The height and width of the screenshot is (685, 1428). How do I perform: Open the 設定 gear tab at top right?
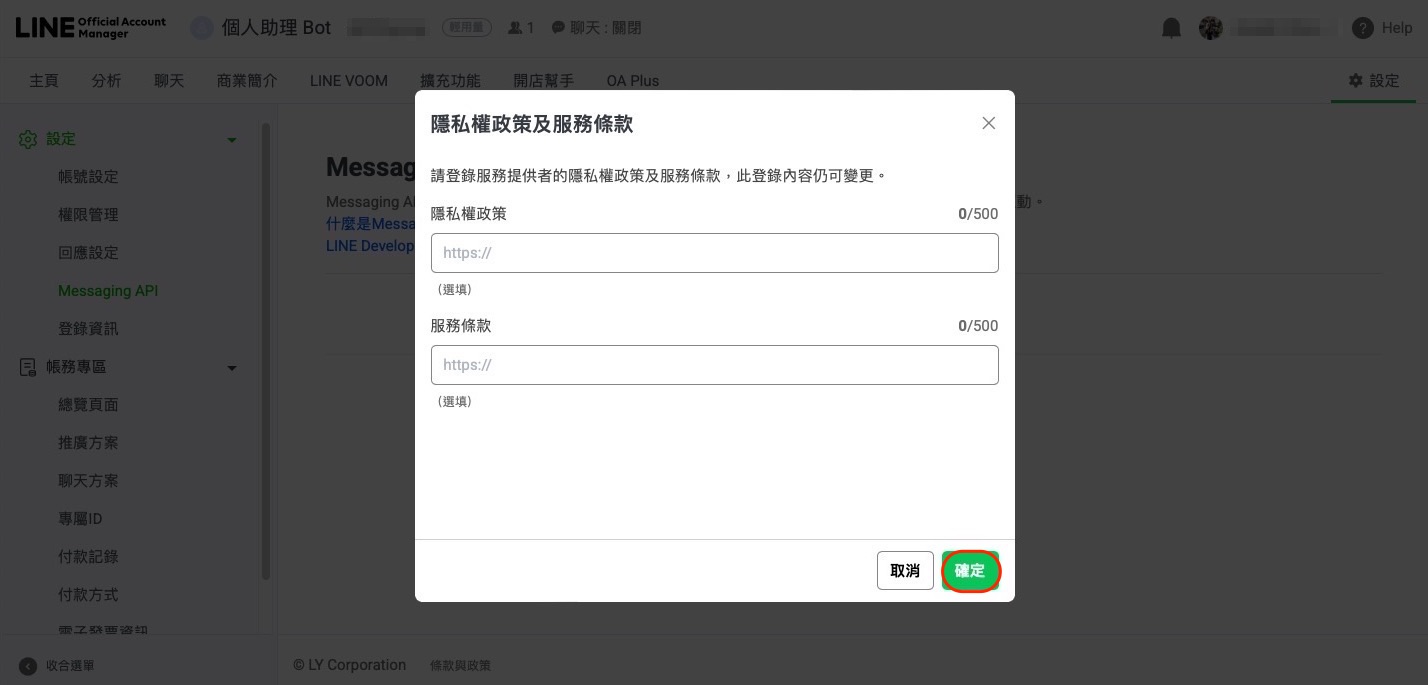click(1373, 81)
